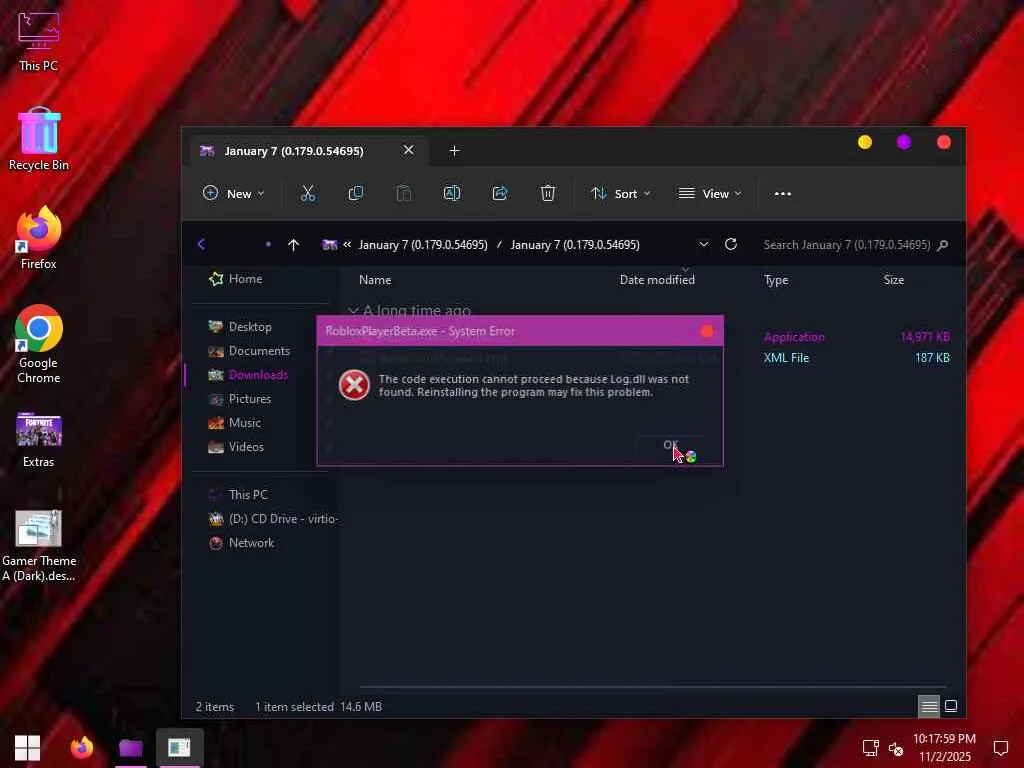Click the purple maximize window dot
The width and height of the screenshot is (1024, 768).
(x=904, y=142)
